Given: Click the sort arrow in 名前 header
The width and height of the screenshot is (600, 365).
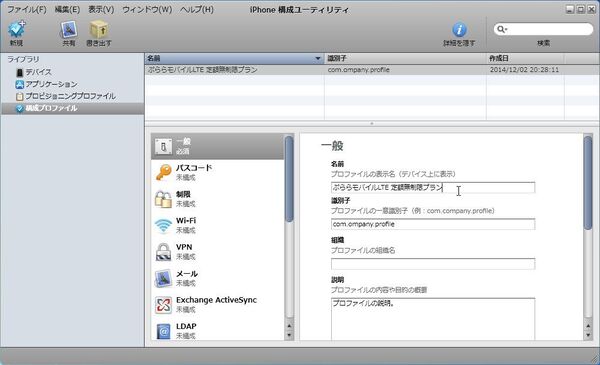Looking at the screenshot, I should pyautogui.click(x=318, y=59).
